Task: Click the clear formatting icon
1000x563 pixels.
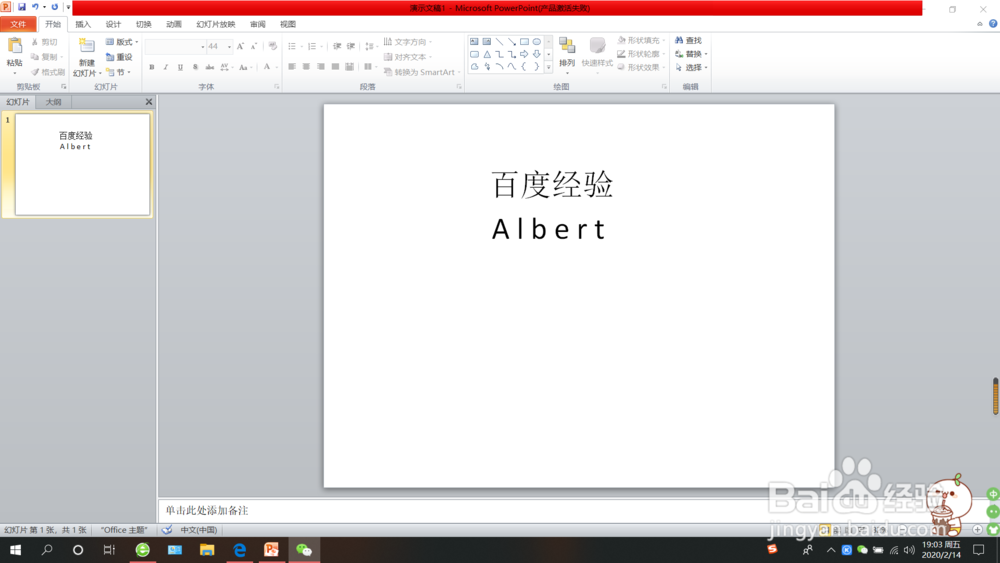Action: (273, 46)
